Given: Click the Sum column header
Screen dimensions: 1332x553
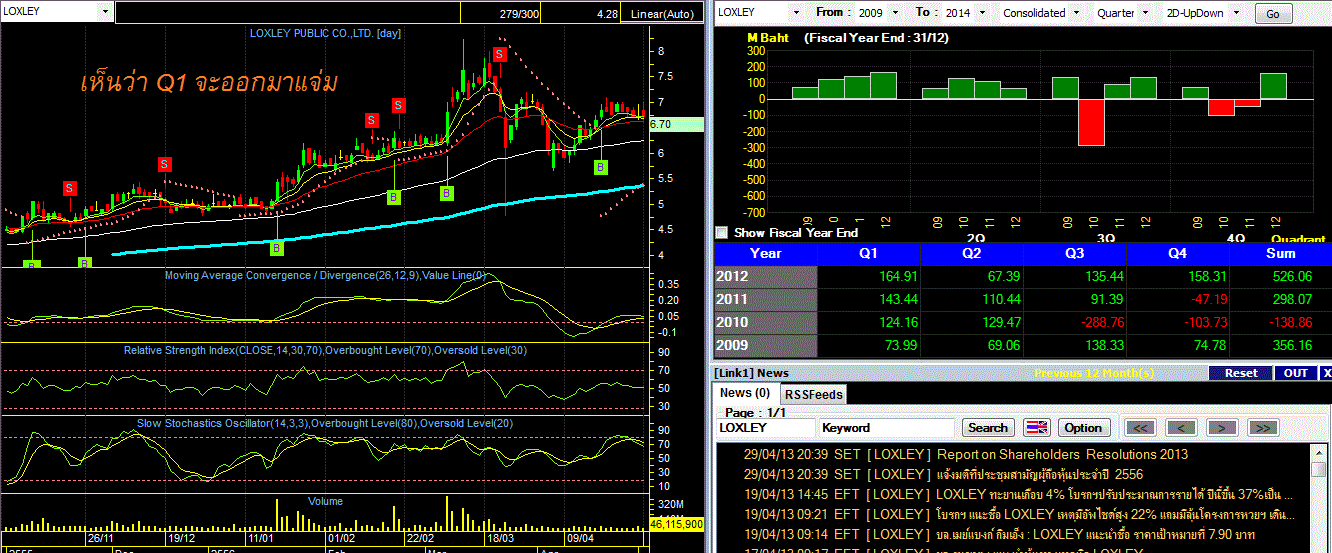Looking at the screenshot, I should [x=1280, y=253].
